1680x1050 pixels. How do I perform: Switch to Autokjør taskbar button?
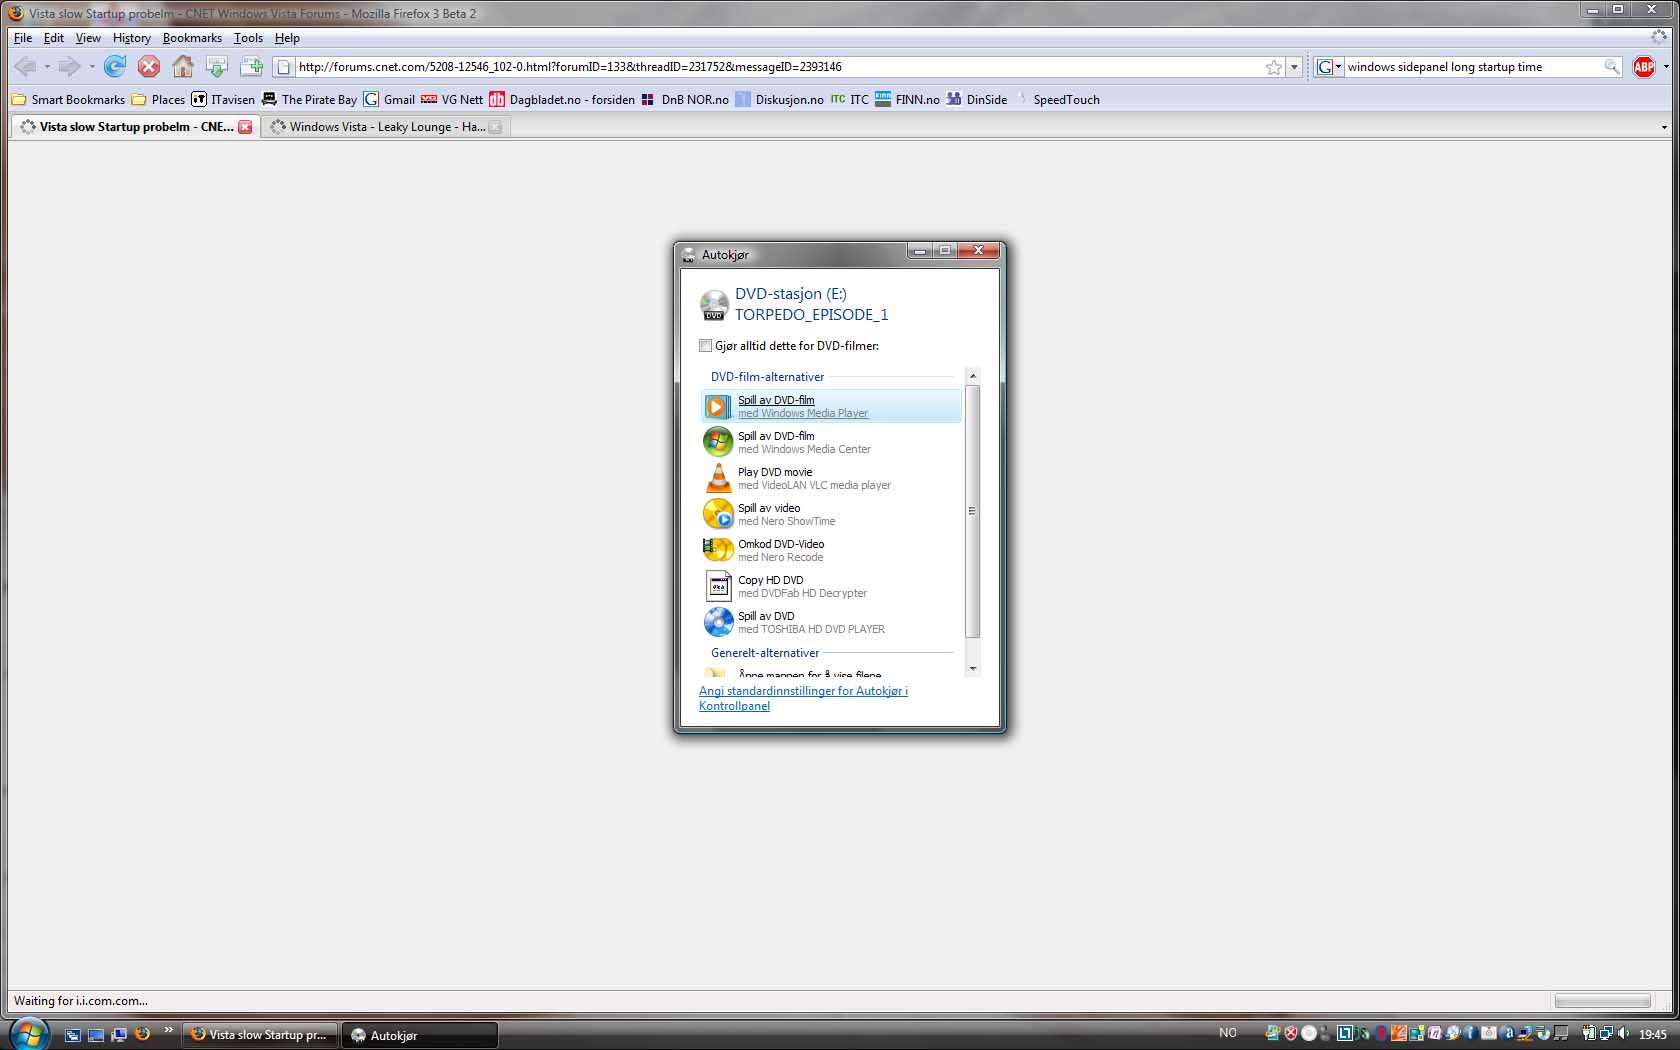(420, 1035)
